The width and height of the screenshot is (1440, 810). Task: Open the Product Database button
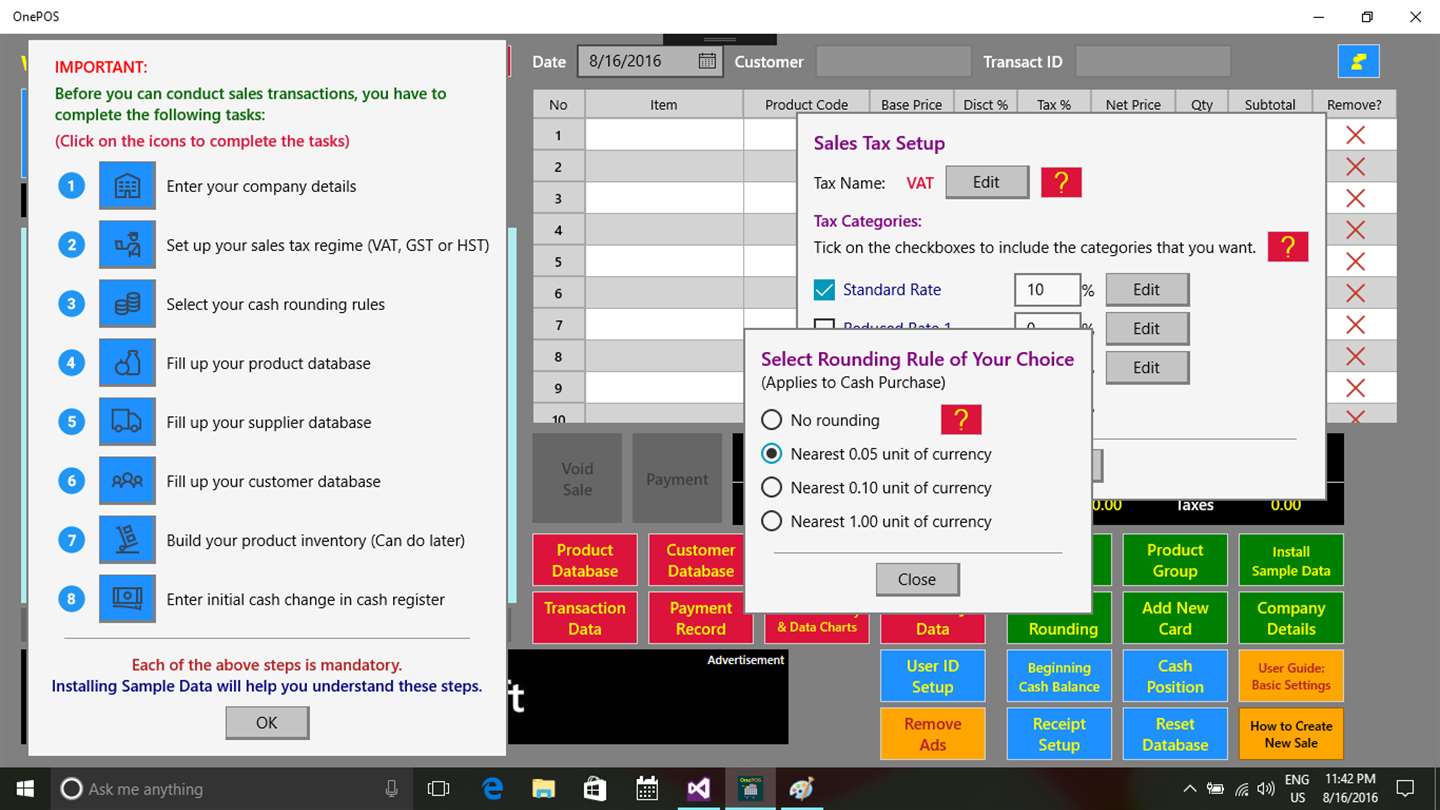[585, 560]
